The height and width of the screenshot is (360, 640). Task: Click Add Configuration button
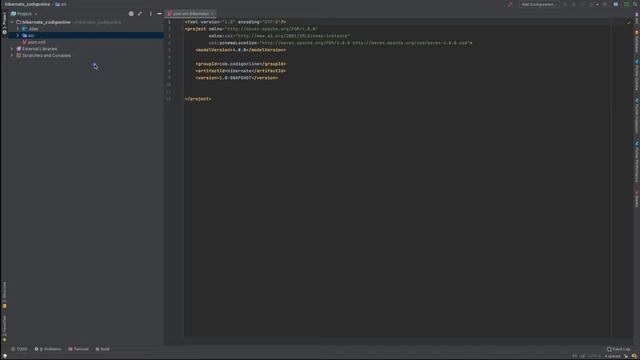538,4
